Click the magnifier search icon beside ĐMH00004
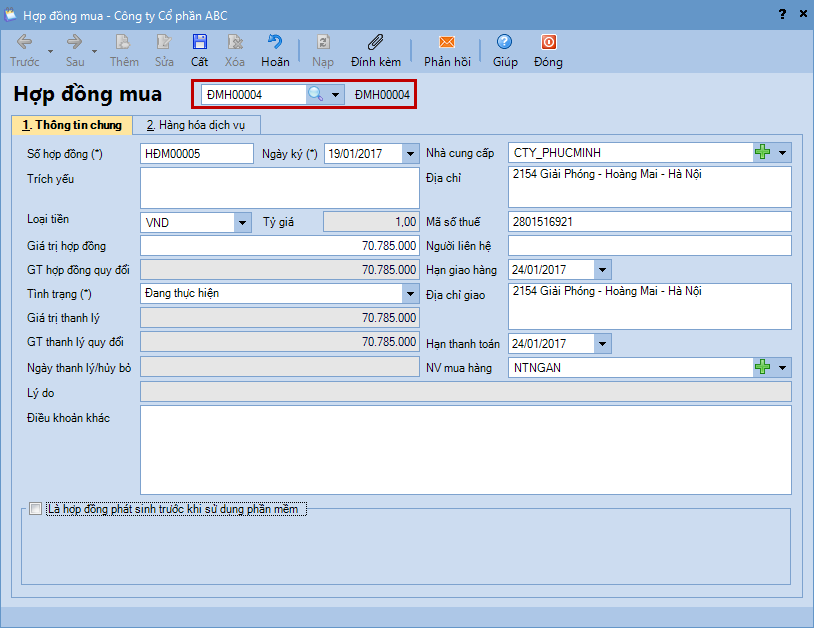Screen dimensions: 814x628 tap(315, 94)
